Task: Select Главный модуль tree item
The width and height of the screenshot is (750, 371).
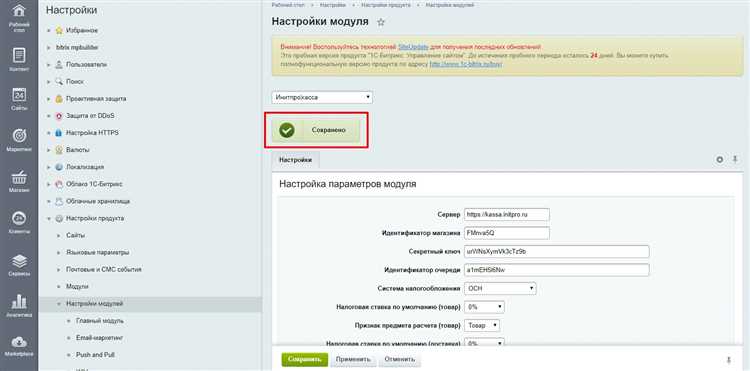Action: click(x=100, y=321)
